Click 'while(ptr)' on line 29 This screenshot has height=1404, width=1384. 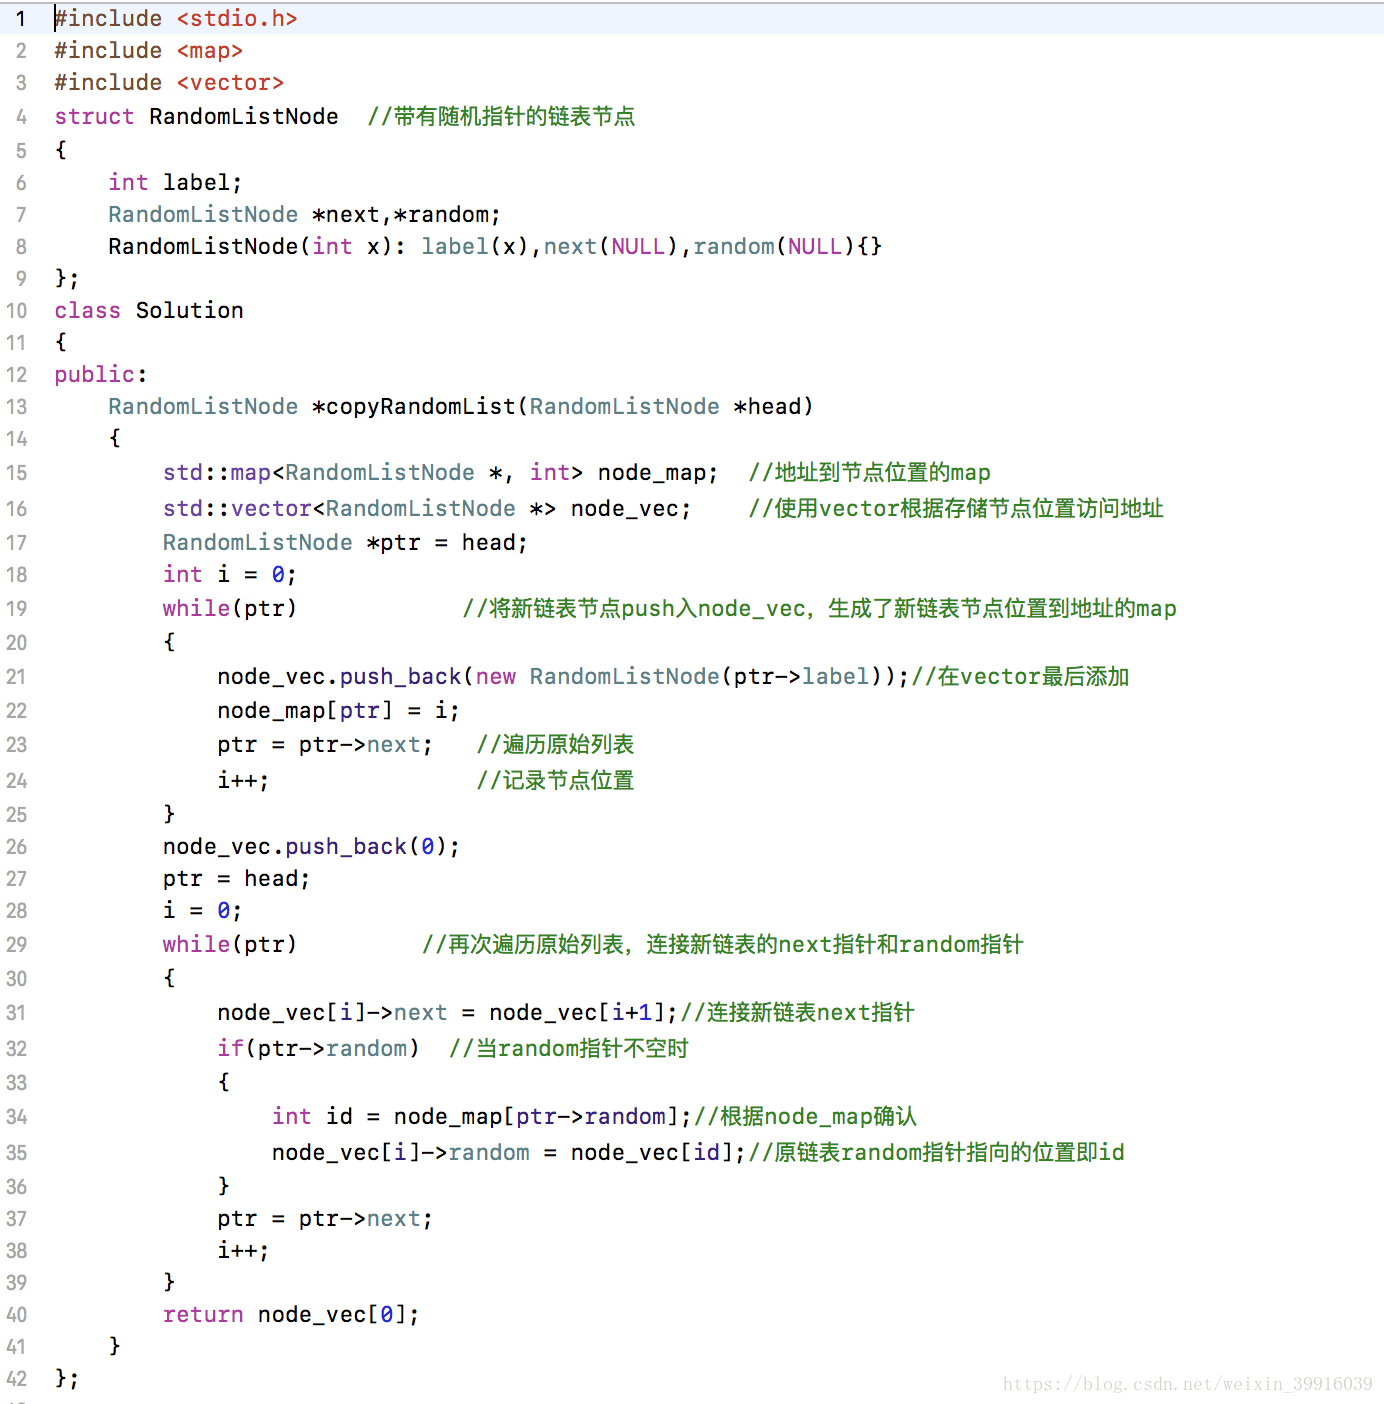point(230,945)
